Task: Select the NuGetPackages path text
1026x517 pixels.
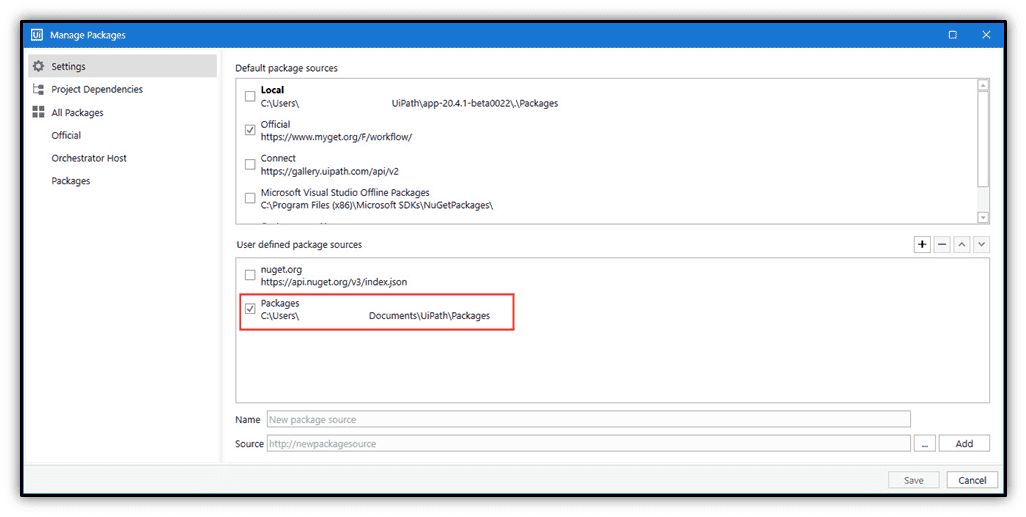Action: [376, 205]
